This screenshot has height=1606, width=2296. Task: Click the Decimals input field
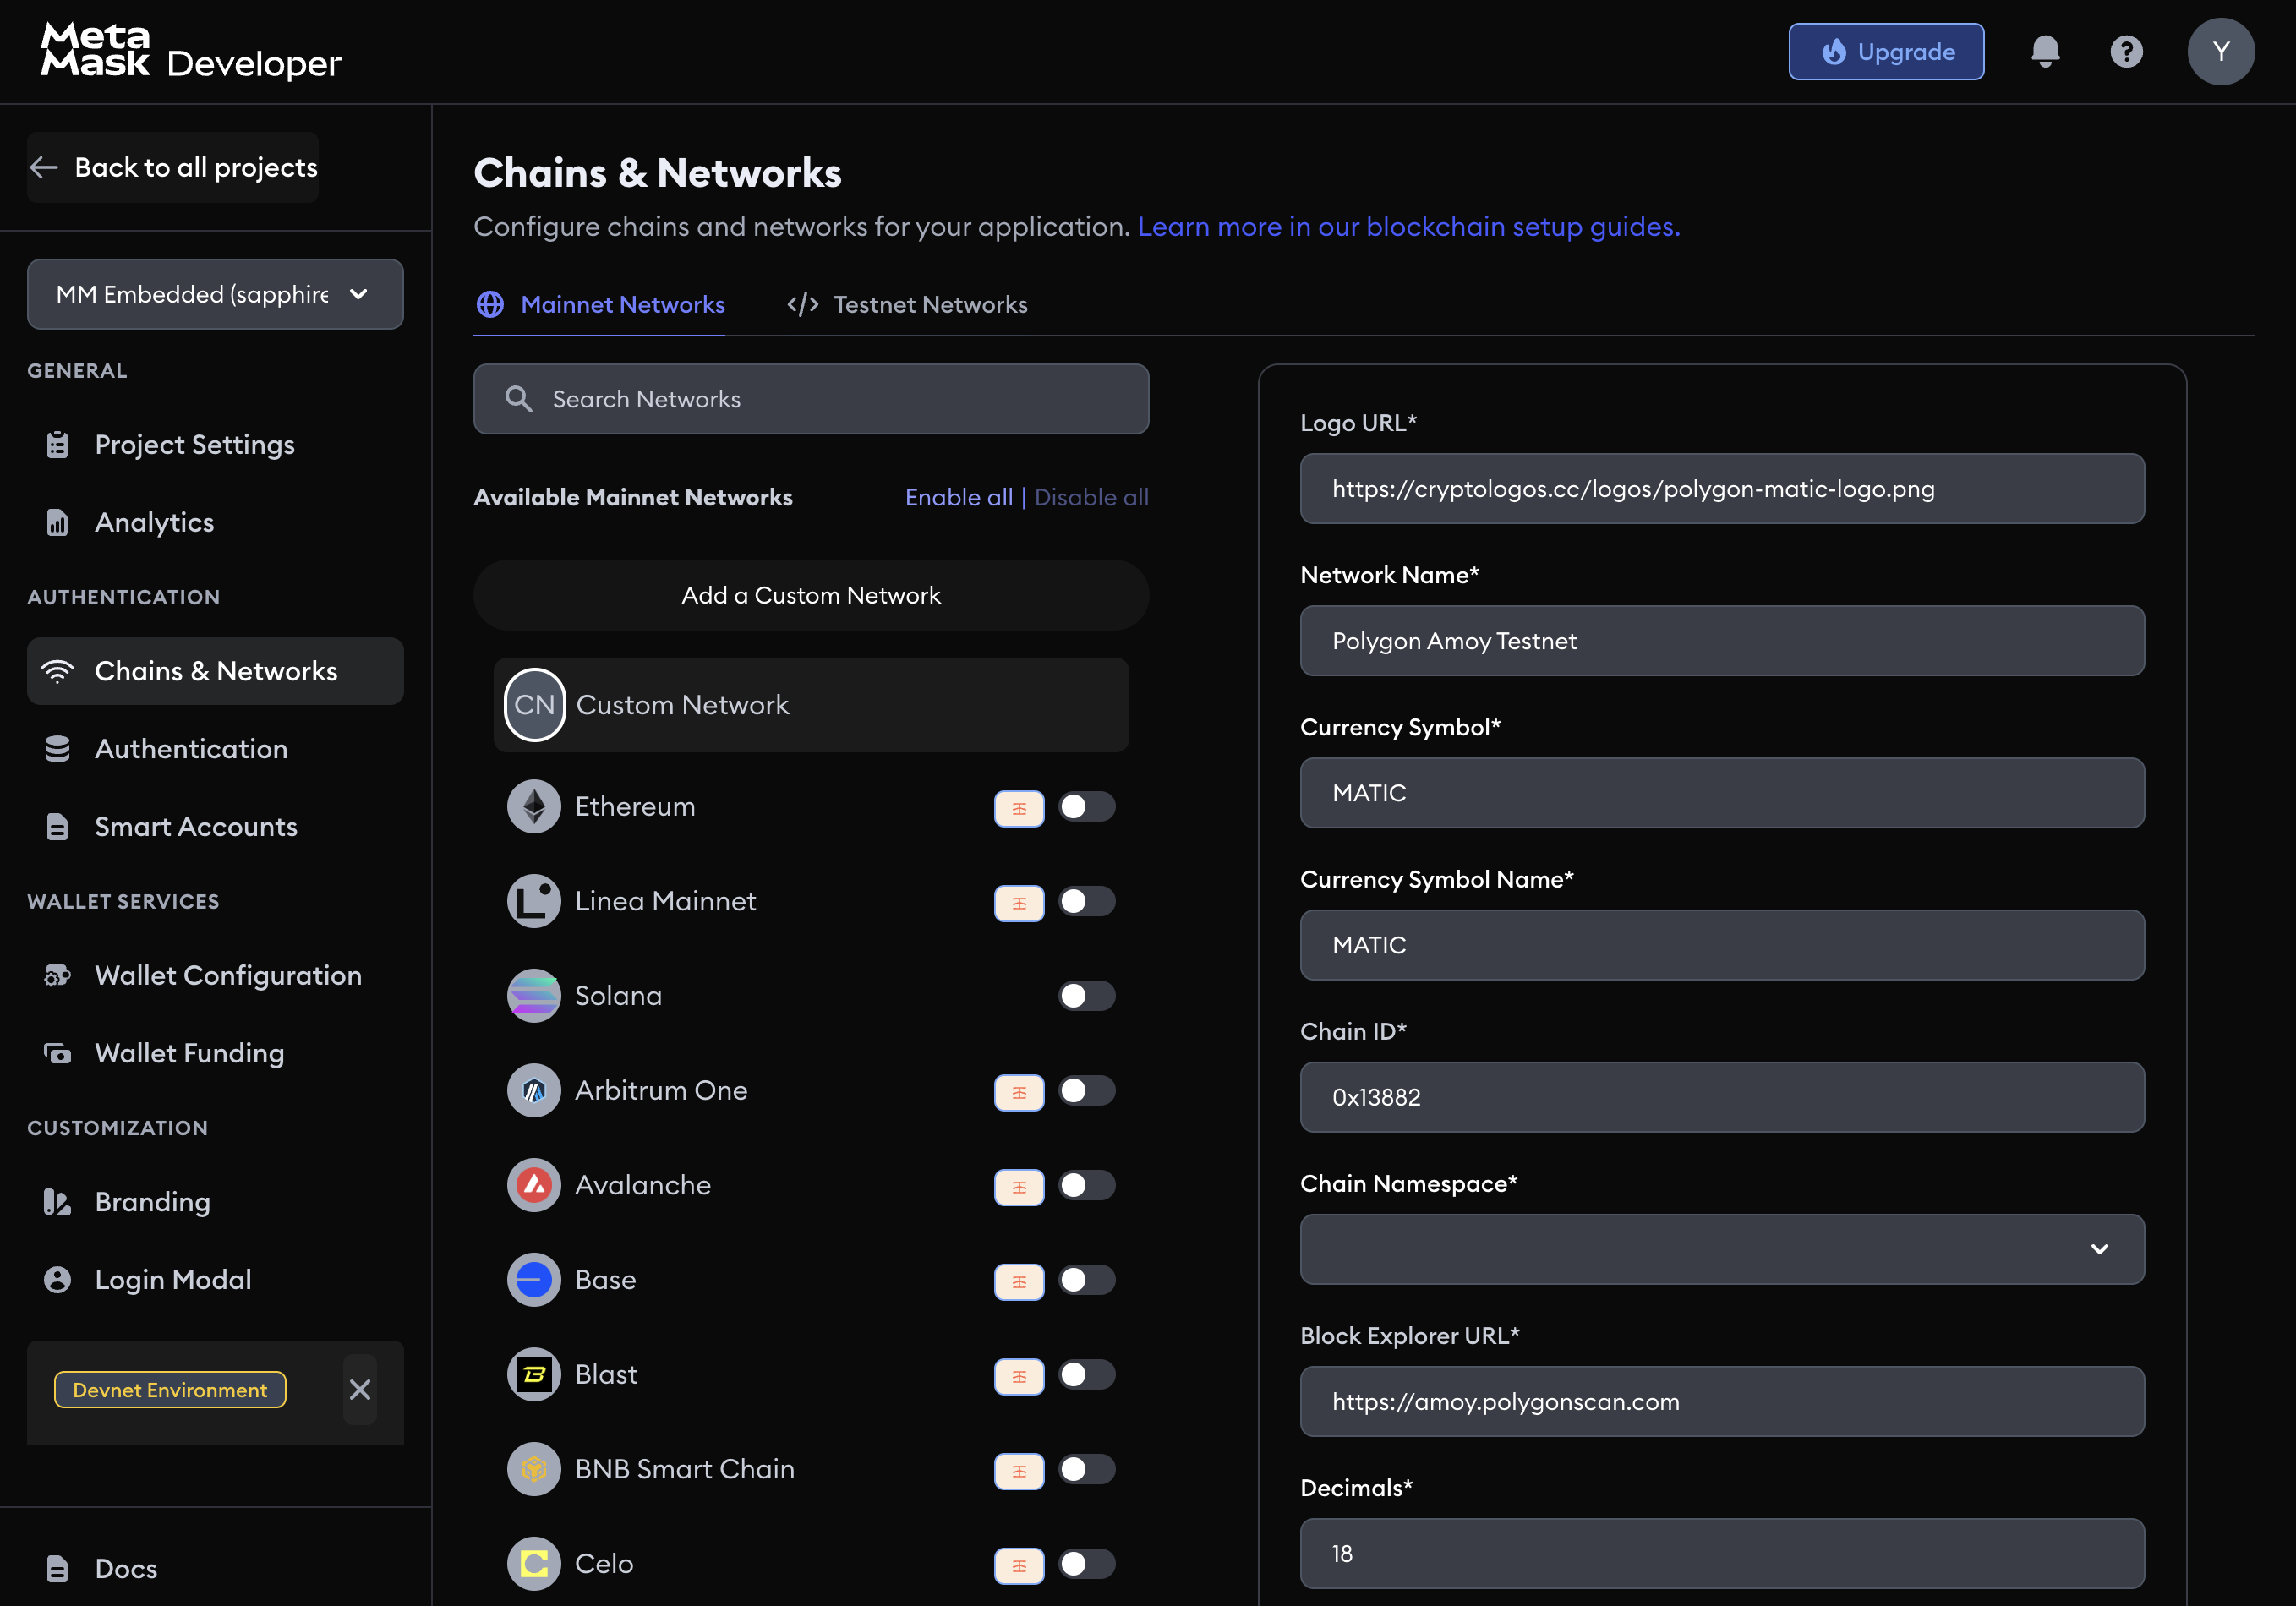point(1722,1554)
